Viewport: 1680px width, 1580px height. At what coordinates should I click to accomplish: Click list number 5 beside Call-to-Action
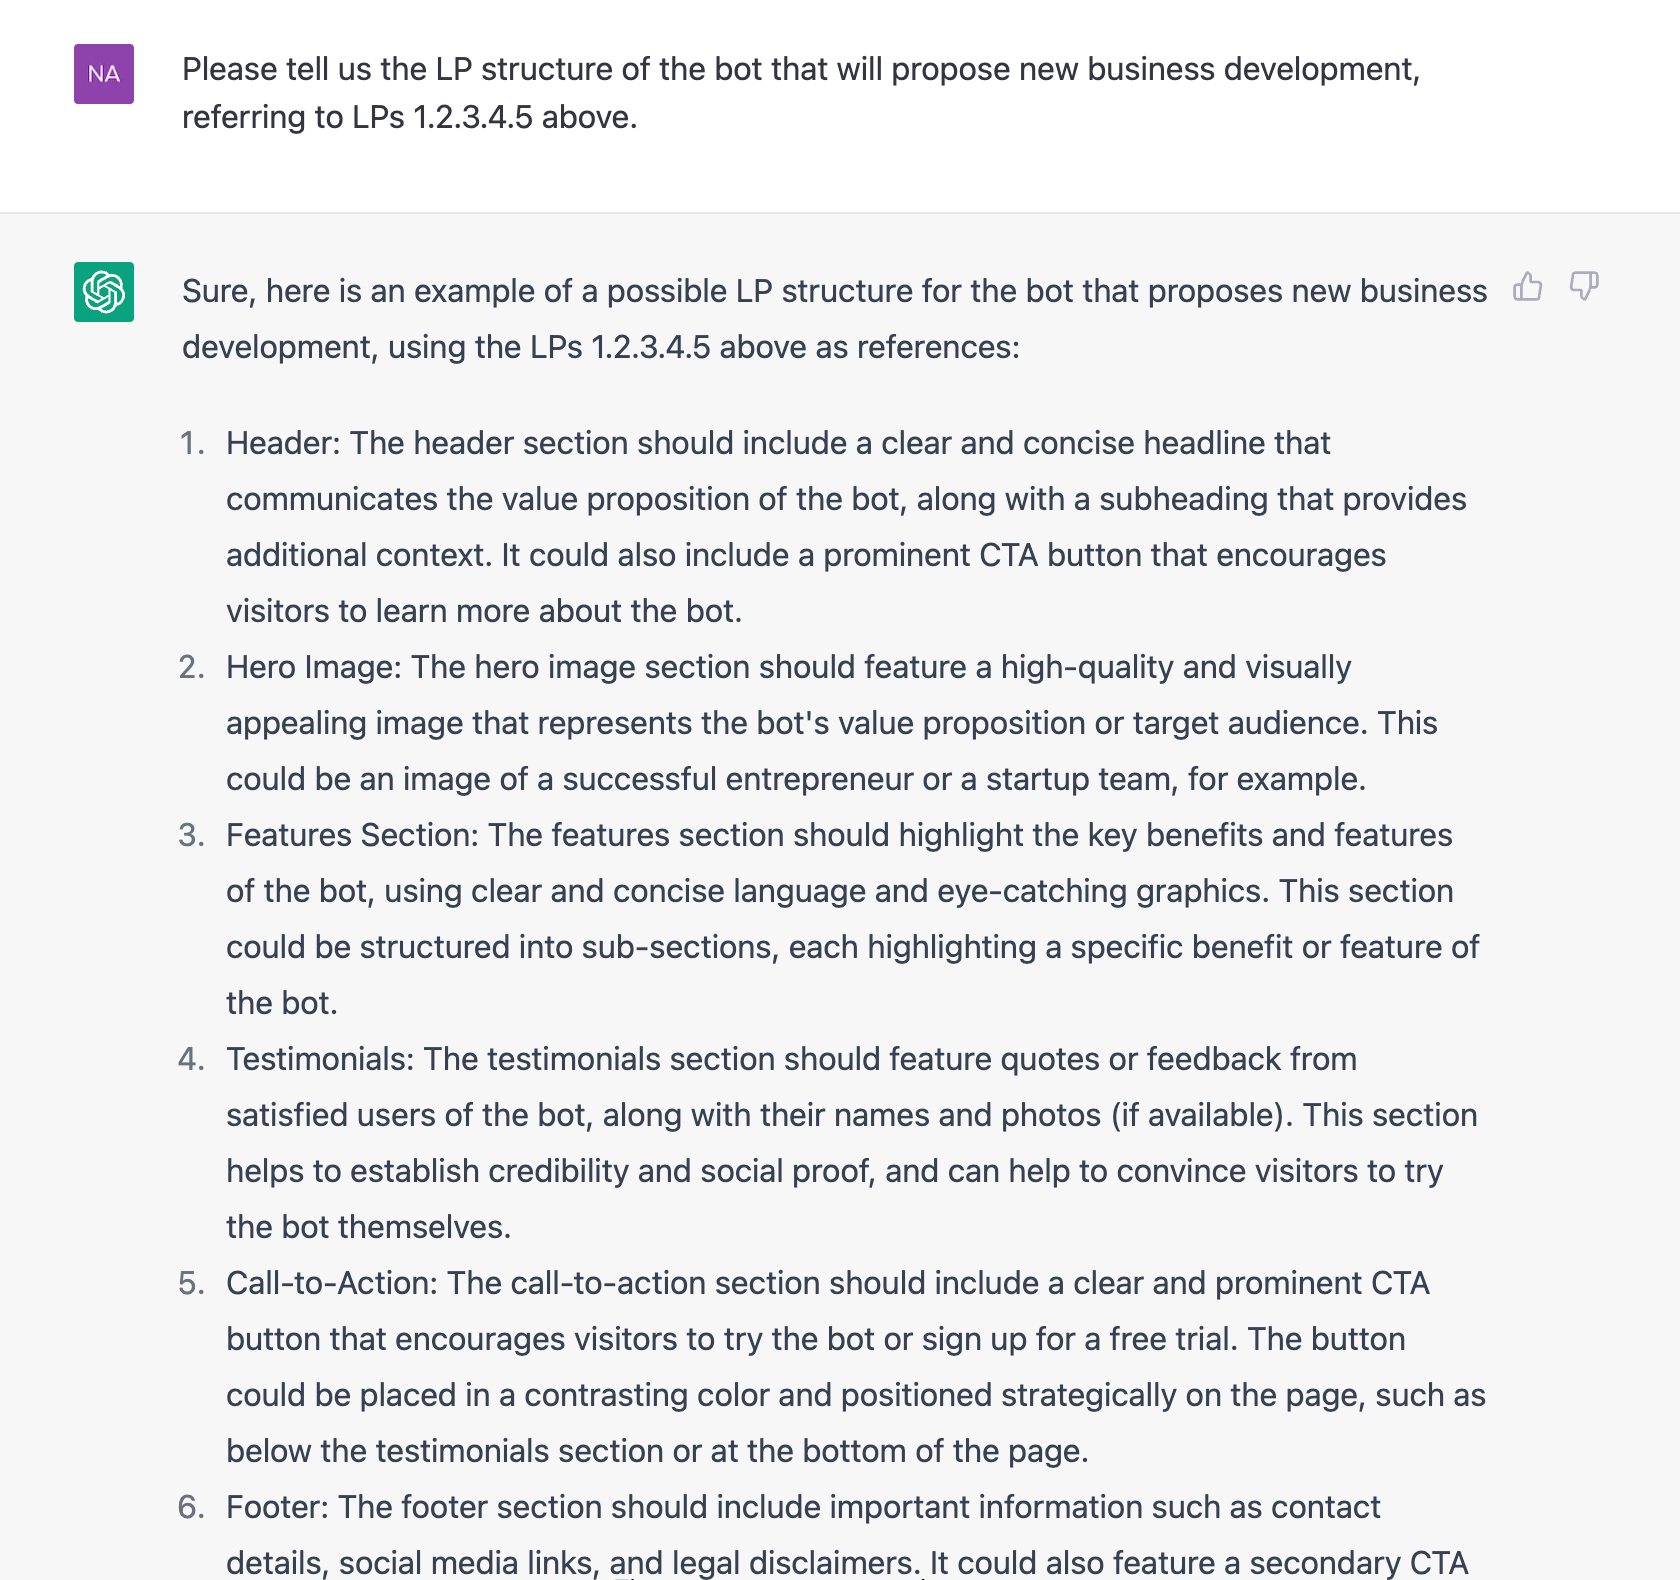point(192,1283)
